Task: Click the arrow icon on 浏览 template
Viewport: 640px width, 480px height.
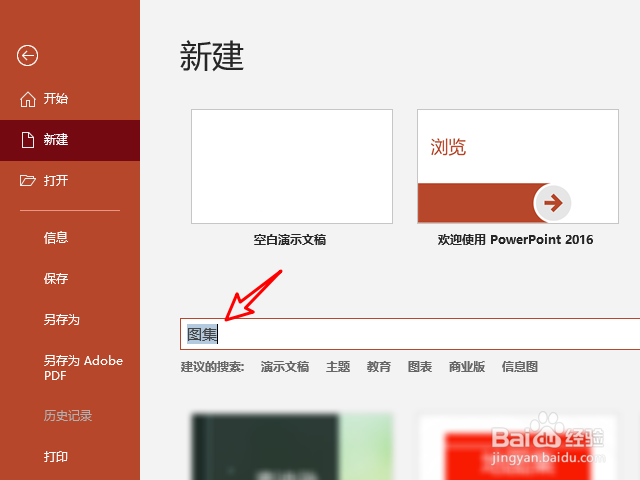Action: point(553,203)
